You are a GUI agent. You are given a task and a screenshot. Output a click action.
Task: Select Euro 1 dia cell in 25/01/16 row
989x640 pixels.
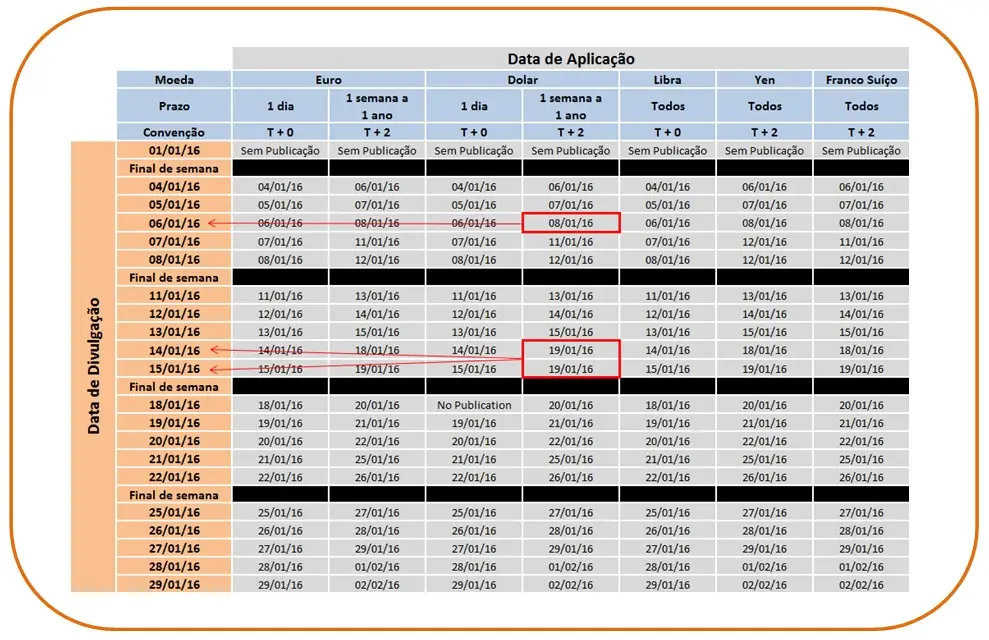[x=280, y=513]
